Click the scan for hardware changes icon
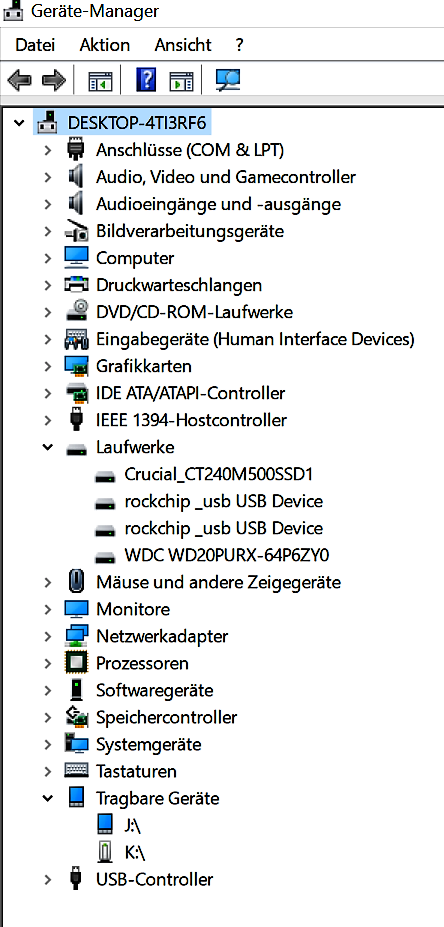Screen dimensions: 444x927 [x=228, y=80]
